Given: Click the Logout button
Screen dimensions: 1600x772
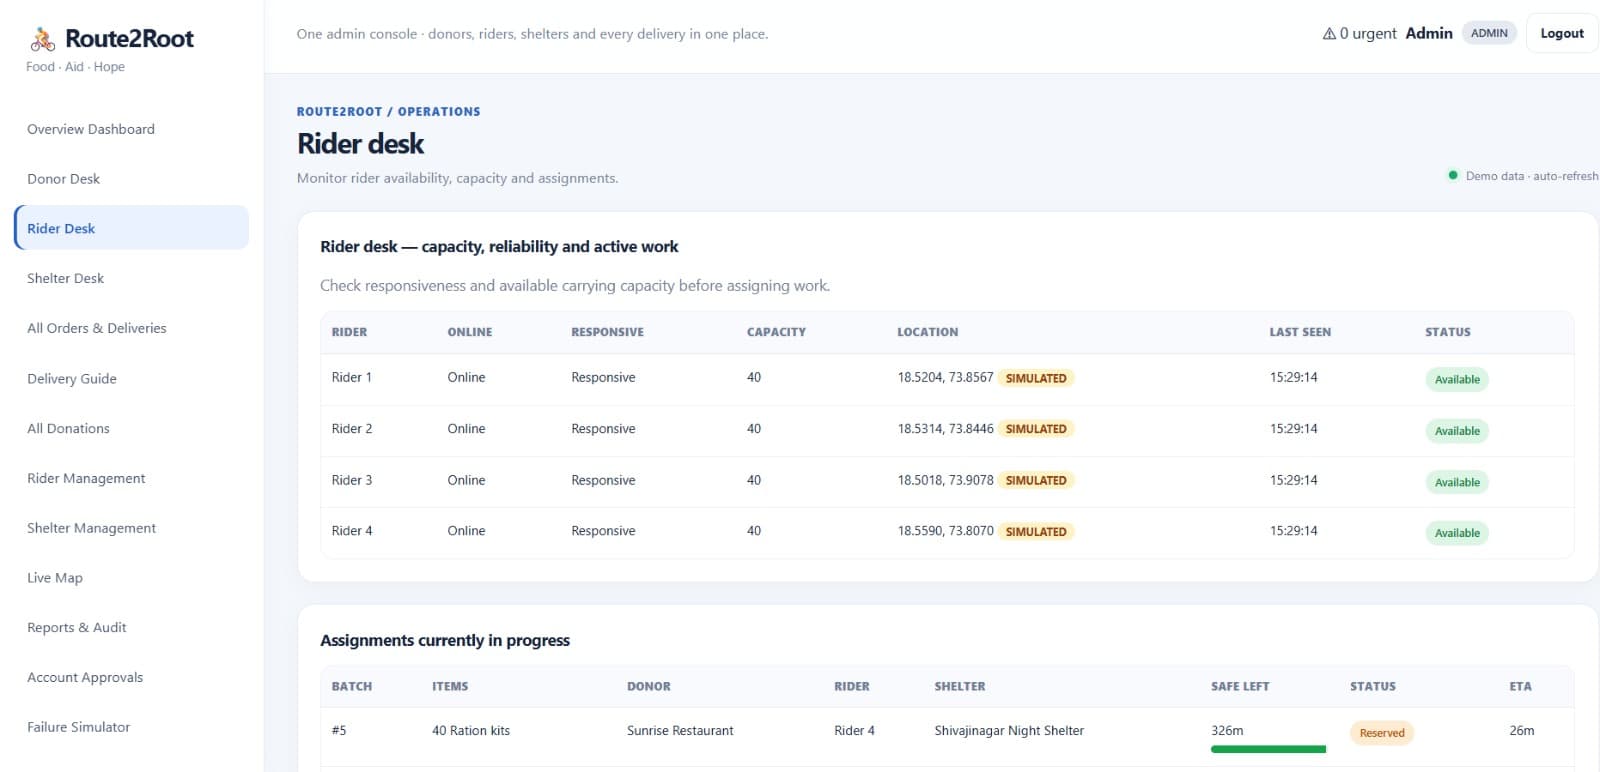Looking at the screenshot, I should point(1561,33).
